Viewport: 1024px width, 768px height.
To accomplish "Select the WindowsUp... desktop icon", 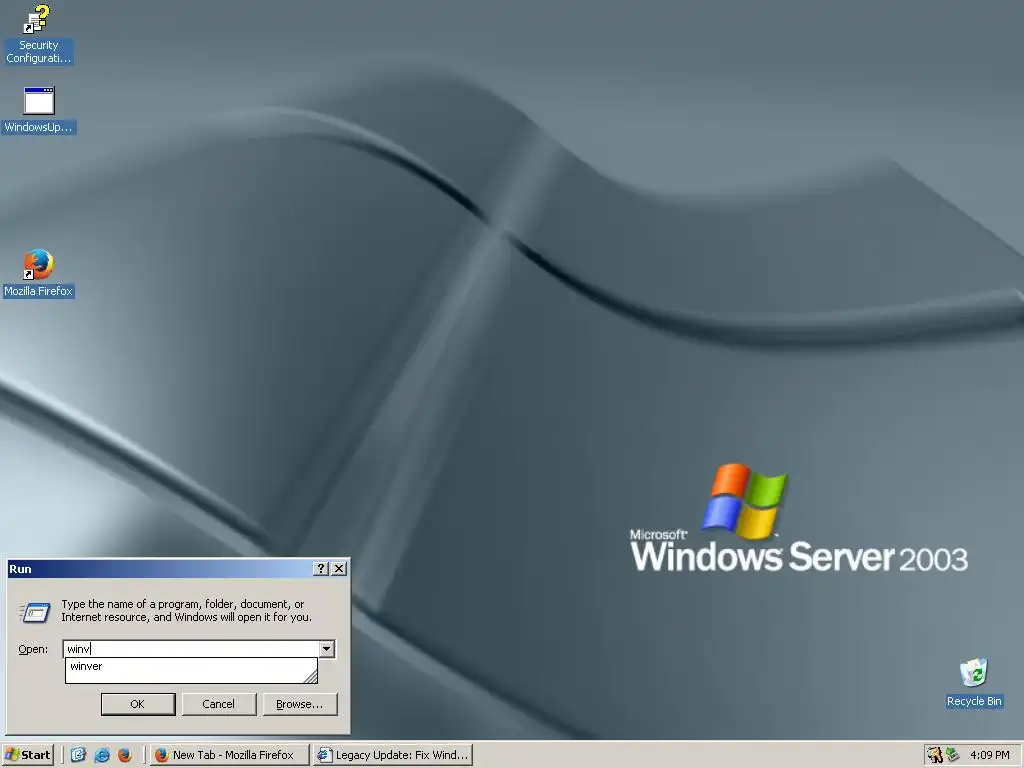I will point(39,110).
